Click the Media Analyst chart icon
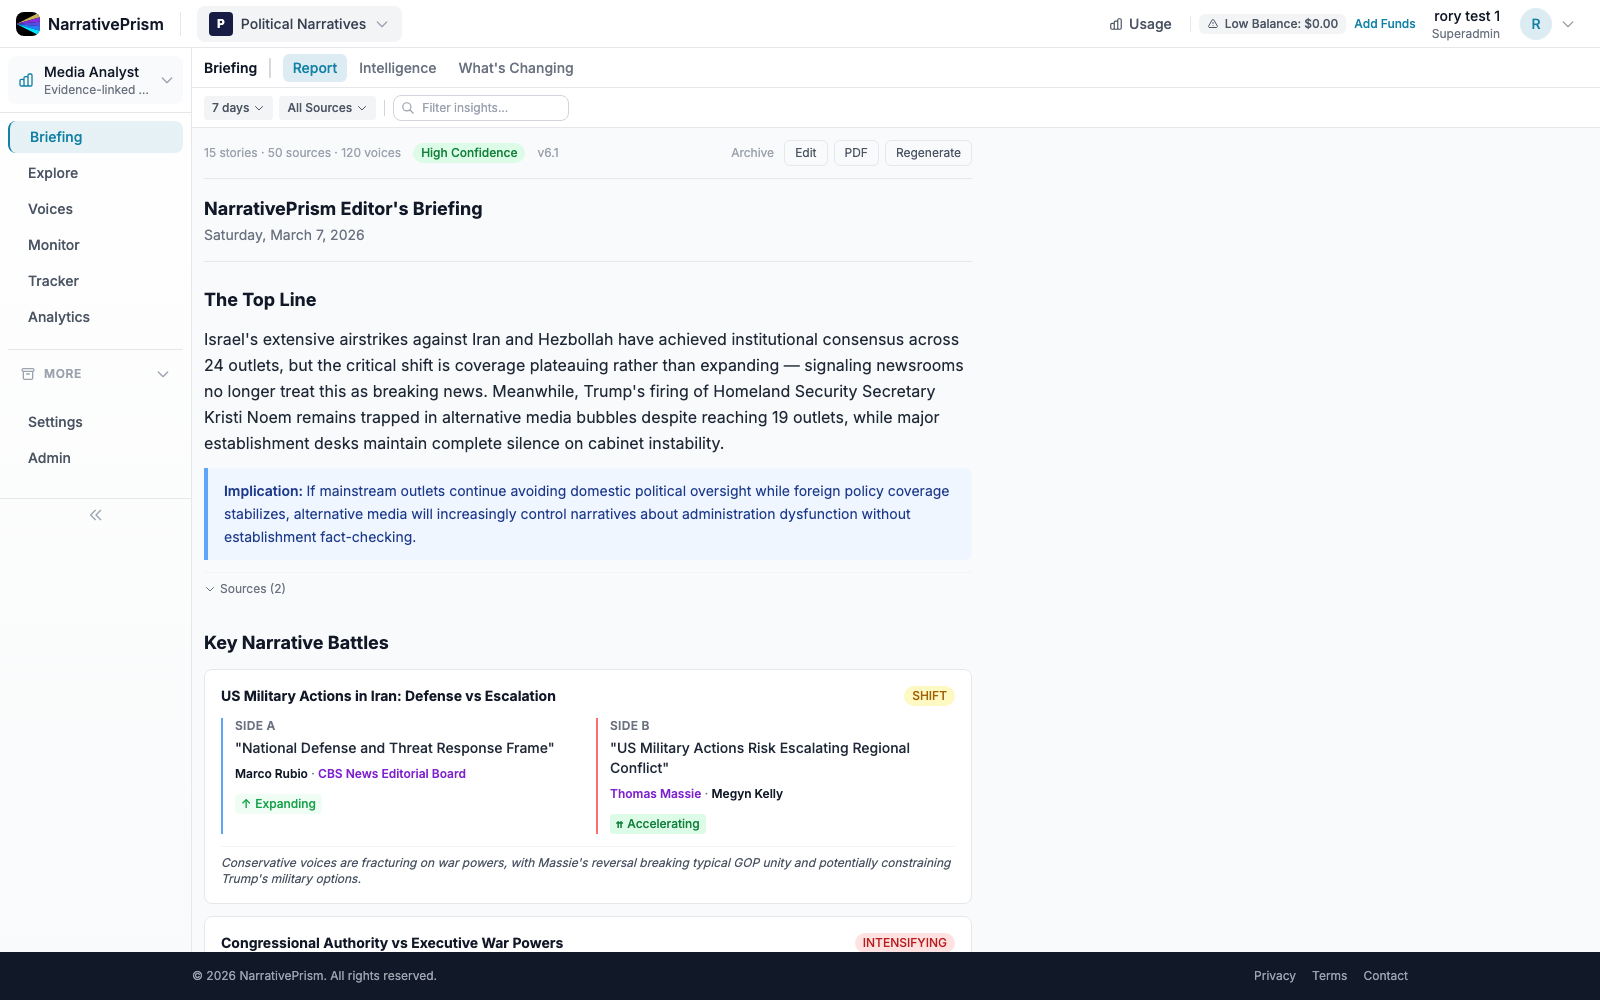The image size is (1600, 1000). point(24,79)
